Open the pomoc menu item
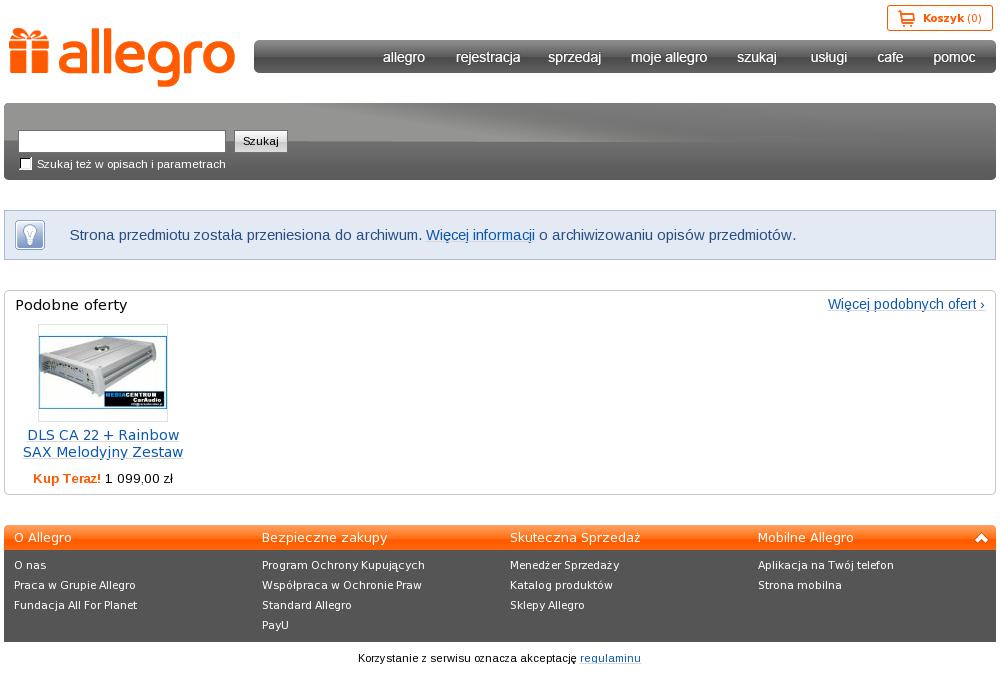 tap(953, 57)
